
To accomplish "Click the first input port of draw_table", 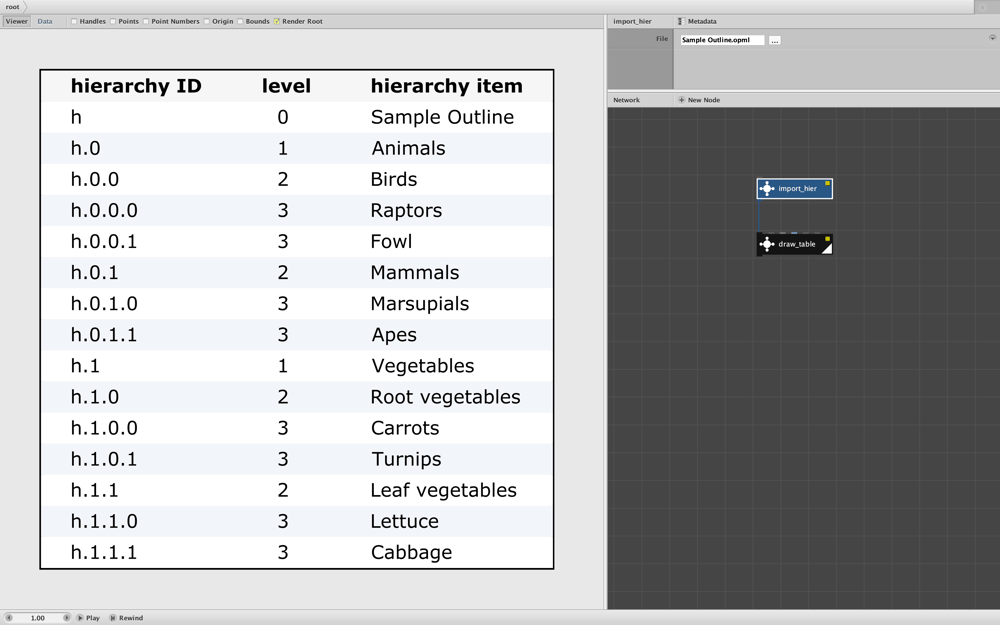I will [x=760, y=234].
